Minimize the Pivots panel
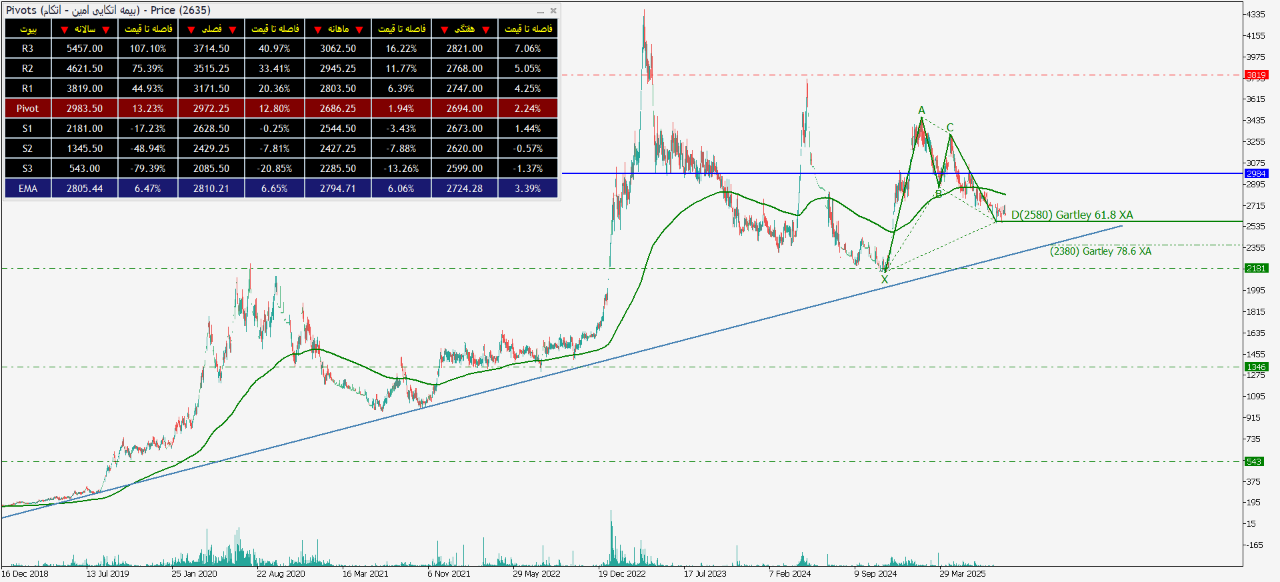The width and height of the screenshot is (1280, 582). click(x=541, y=10)
